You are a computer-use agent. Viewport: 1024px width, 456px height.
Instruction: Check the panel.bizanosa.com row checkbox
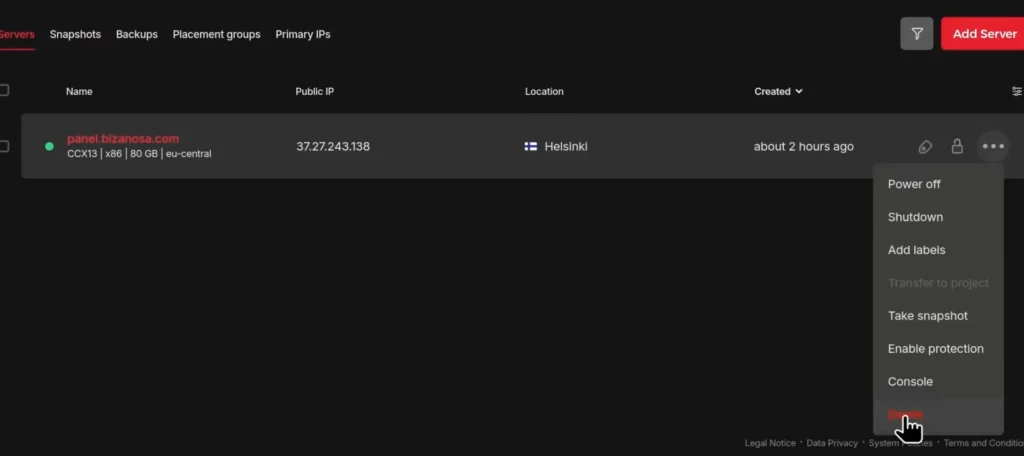pos(4,147)
